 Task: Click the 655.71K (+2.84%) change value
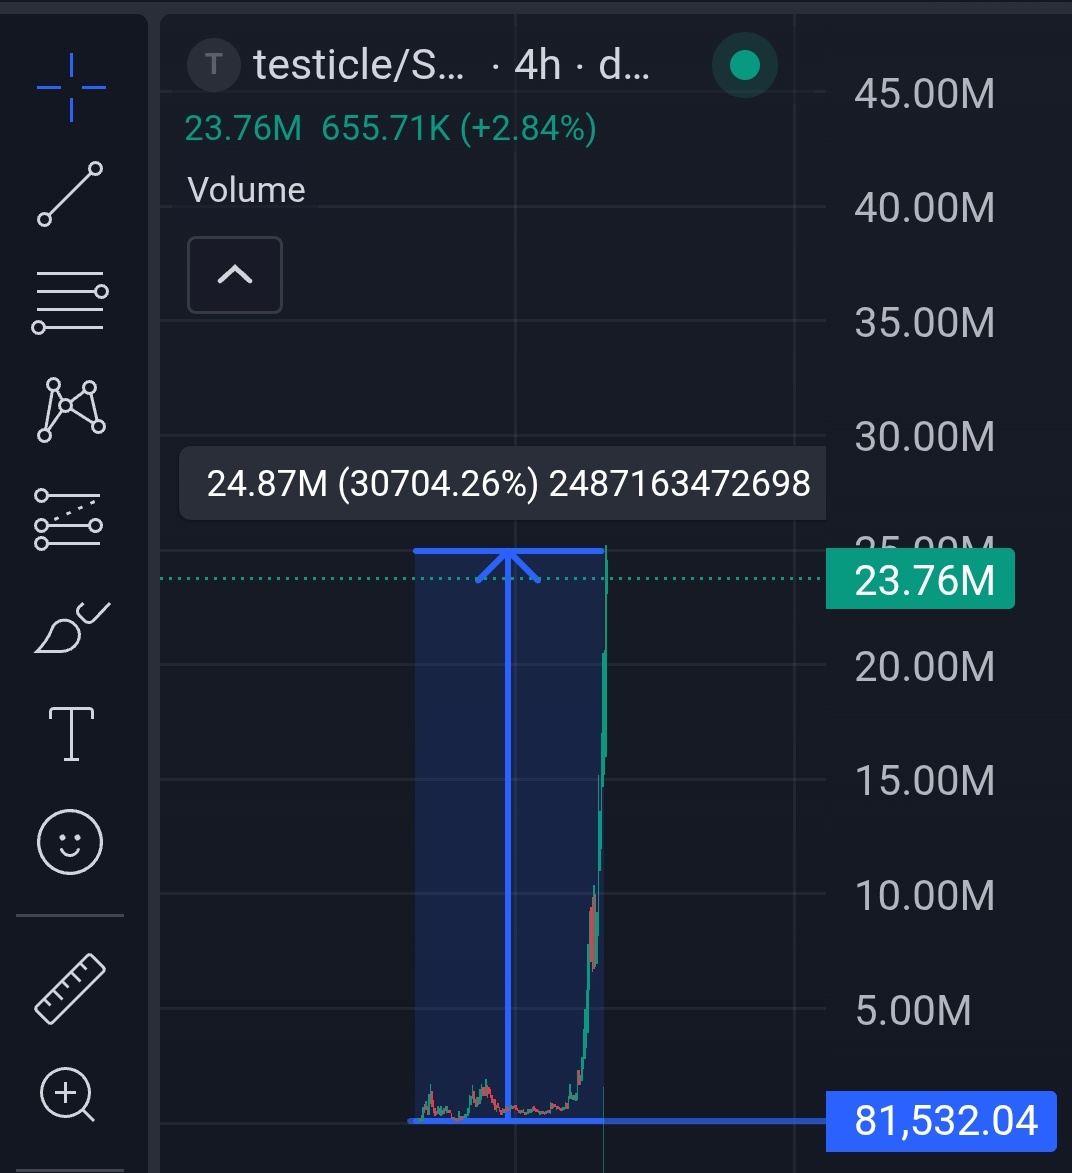pos(459,129)
